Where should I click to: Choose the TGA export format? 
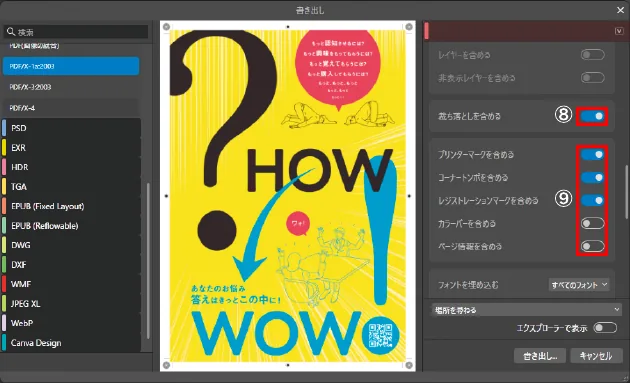tap(71, 187)
